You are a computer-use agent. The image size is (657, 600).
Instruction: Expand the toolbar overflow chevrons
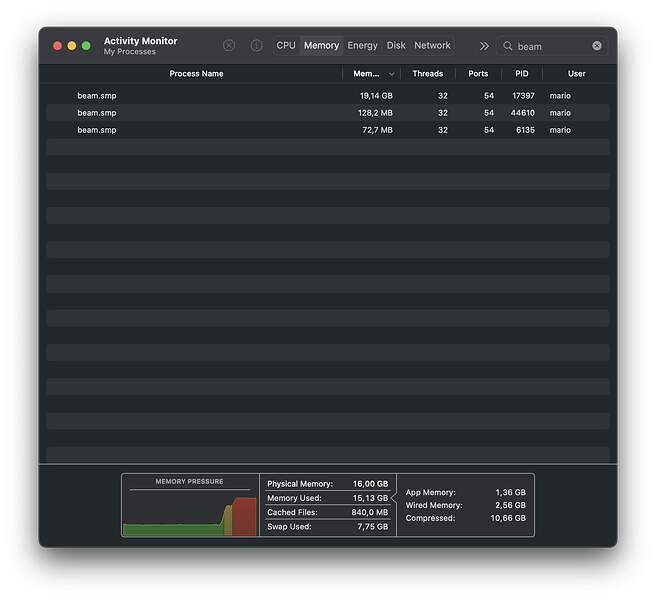pyautogui.click(x=484, y=46)
